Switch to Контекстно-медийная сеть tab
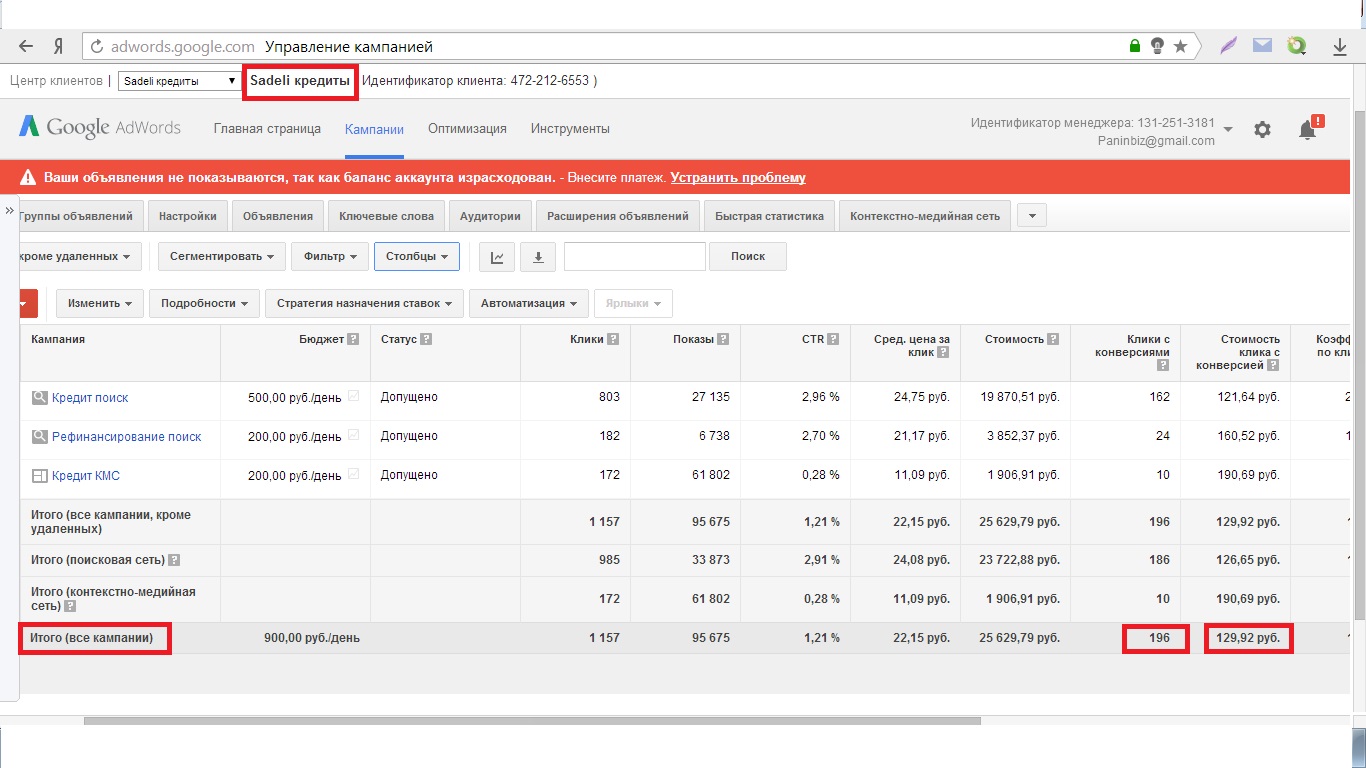The image size is (1366, 768). (925, 216)
